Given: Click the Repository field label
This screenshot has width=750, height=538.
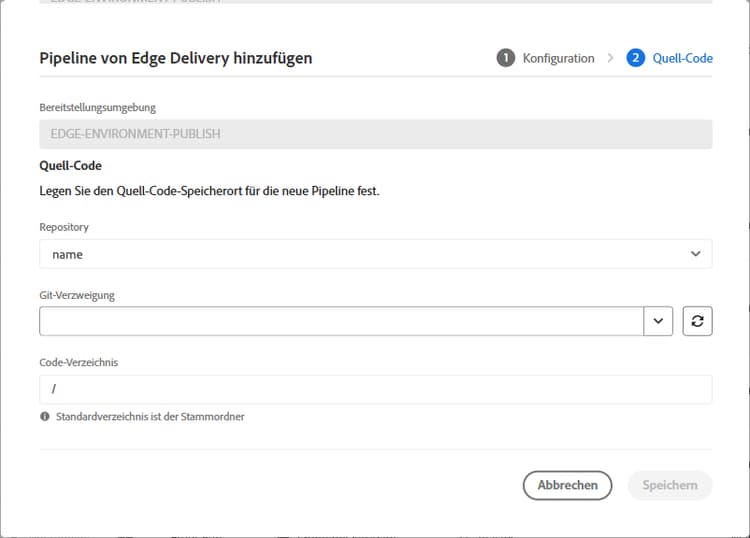Looking at the screenshot, I should pyautogui.click(x=64, y=227).
